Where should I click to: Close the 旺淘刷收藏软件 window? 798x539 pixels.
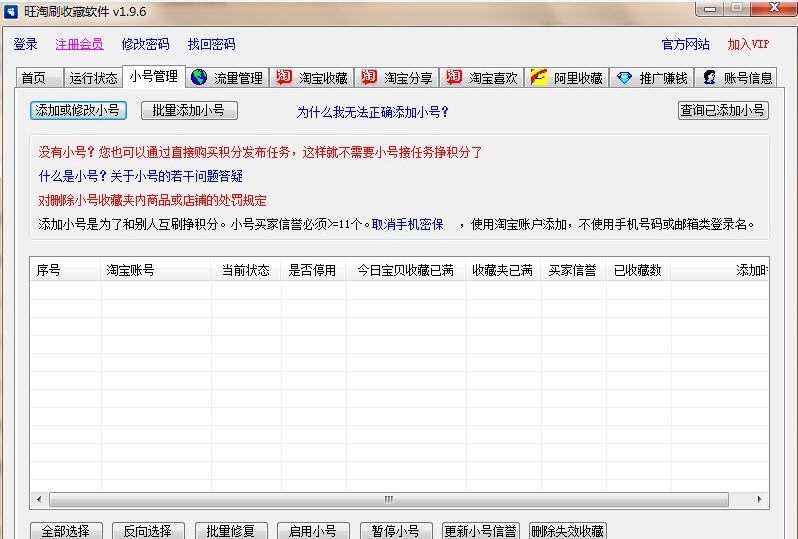[x=774, y=8]
